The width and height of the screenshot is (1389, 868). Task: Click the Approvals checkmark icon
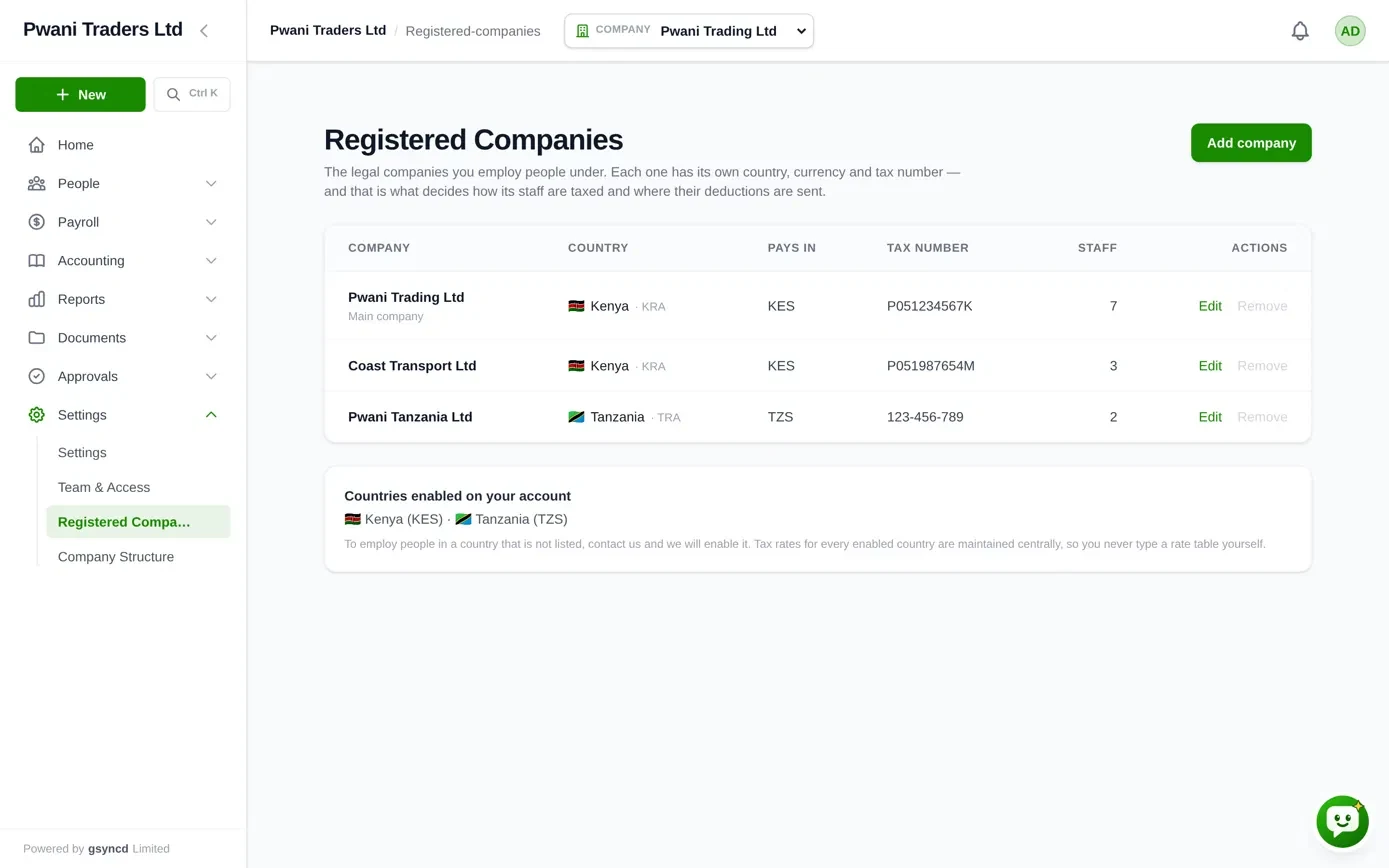[x=37, y=376]
